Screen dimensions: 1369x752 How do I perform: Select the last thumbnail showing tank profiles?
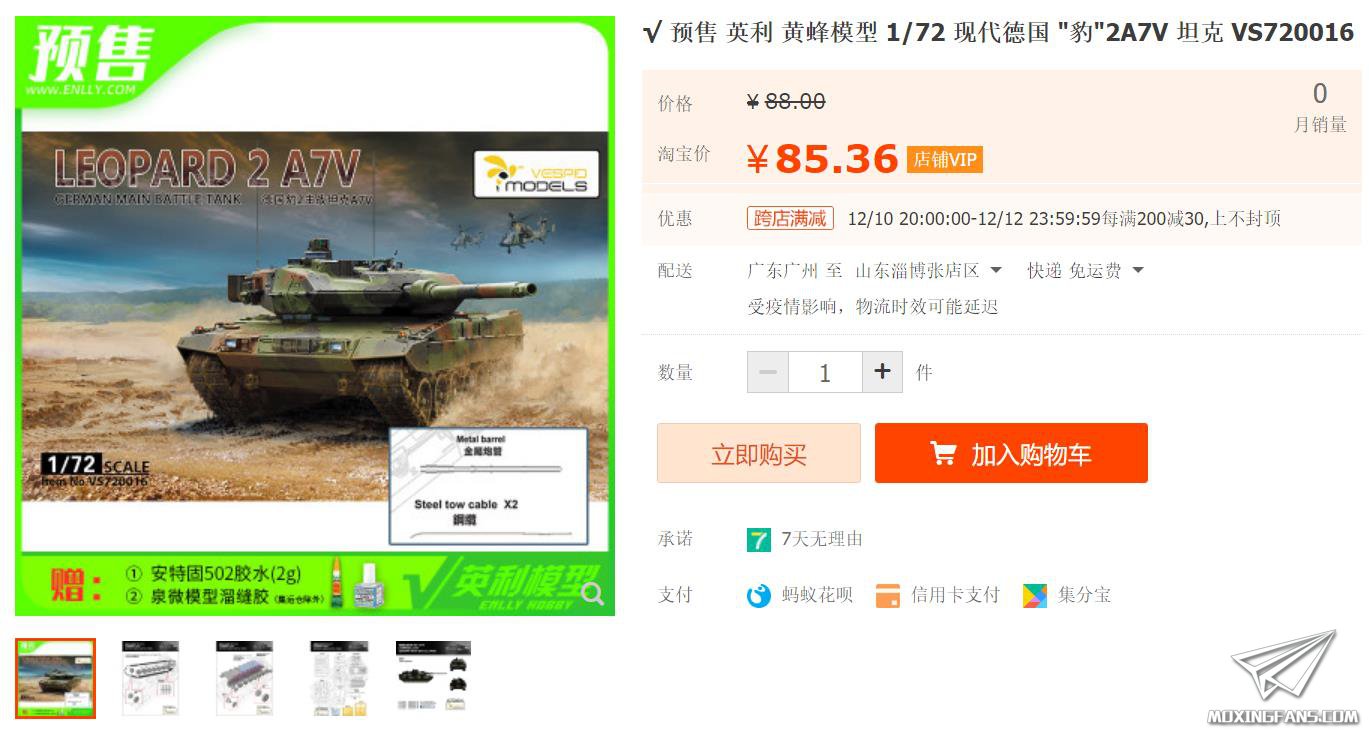(433, 678)
